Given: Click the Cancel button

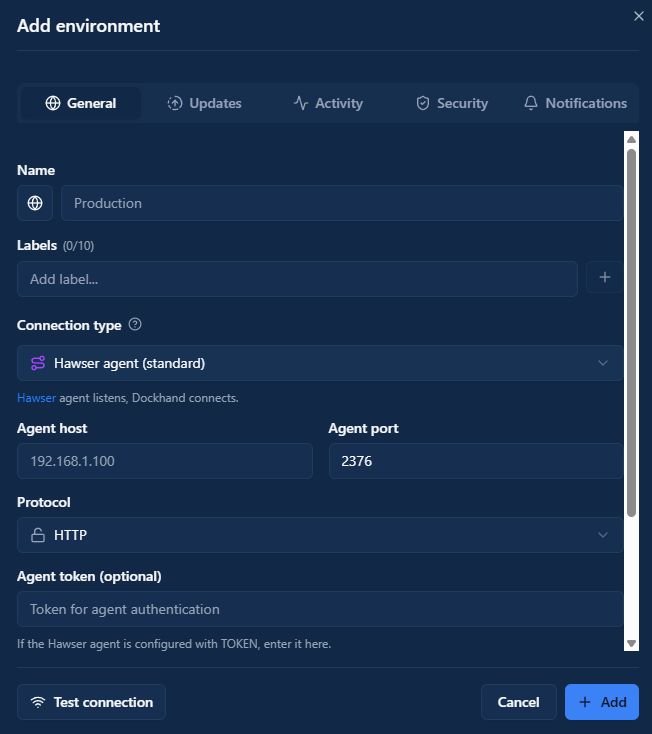Looking at the screenshot, I should (x=518, y=702).
